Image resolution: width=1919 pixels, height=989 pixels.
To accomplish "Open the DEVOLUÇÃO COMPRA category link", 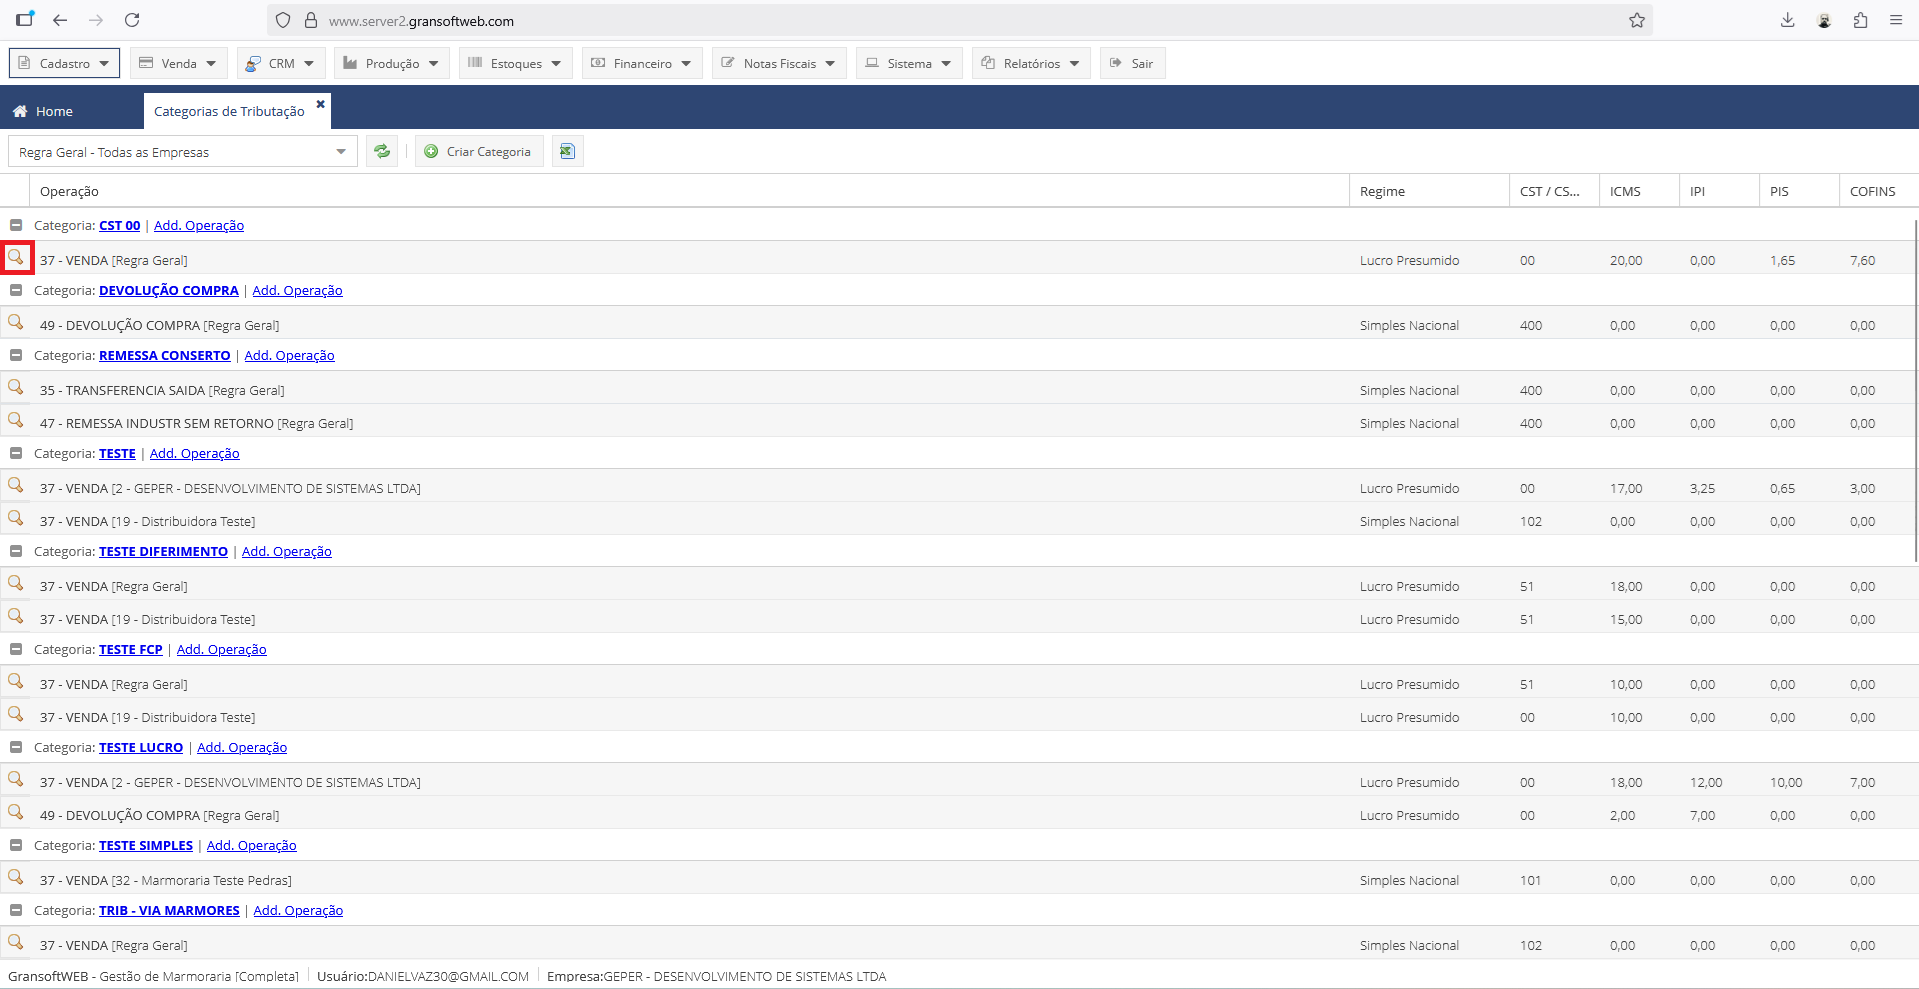I will (x=168, y=291).
